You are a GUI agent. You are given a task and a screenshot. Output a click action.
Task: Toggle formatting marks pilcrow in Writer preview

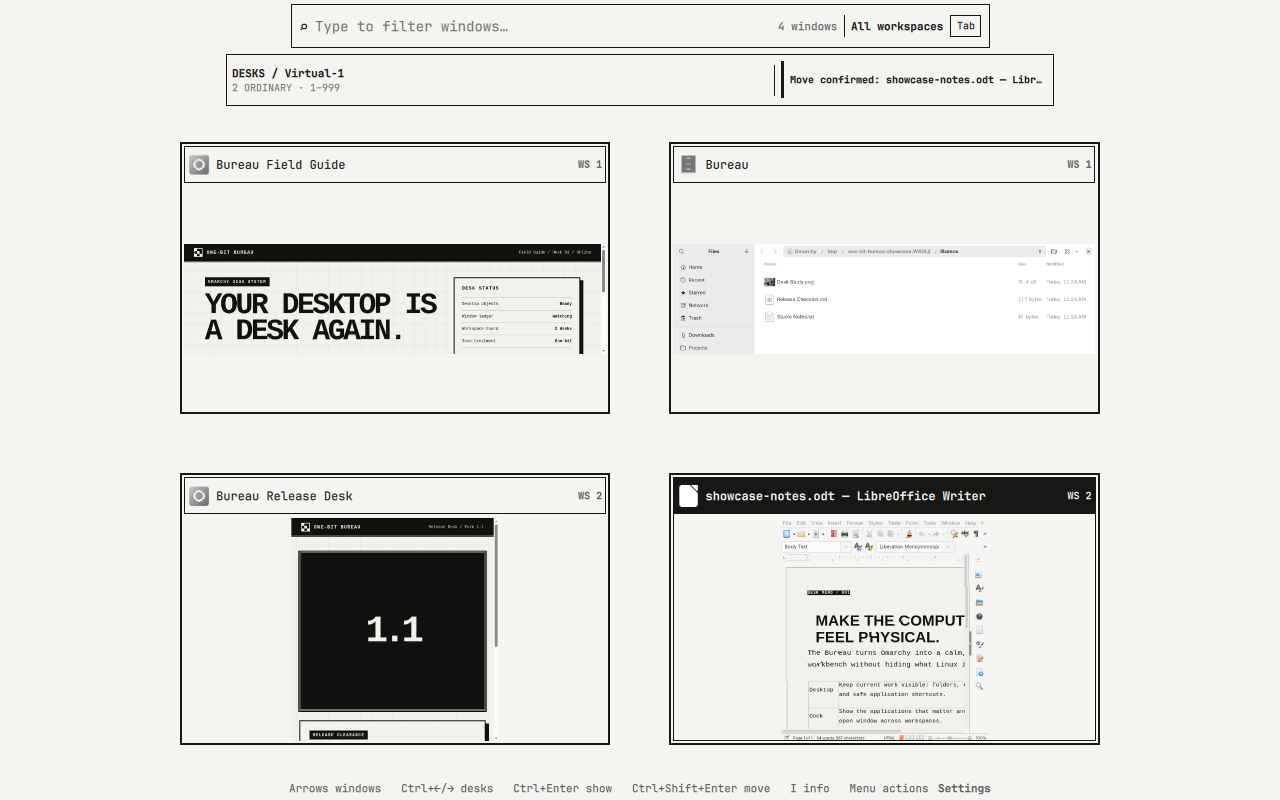(x=976, y=534)
